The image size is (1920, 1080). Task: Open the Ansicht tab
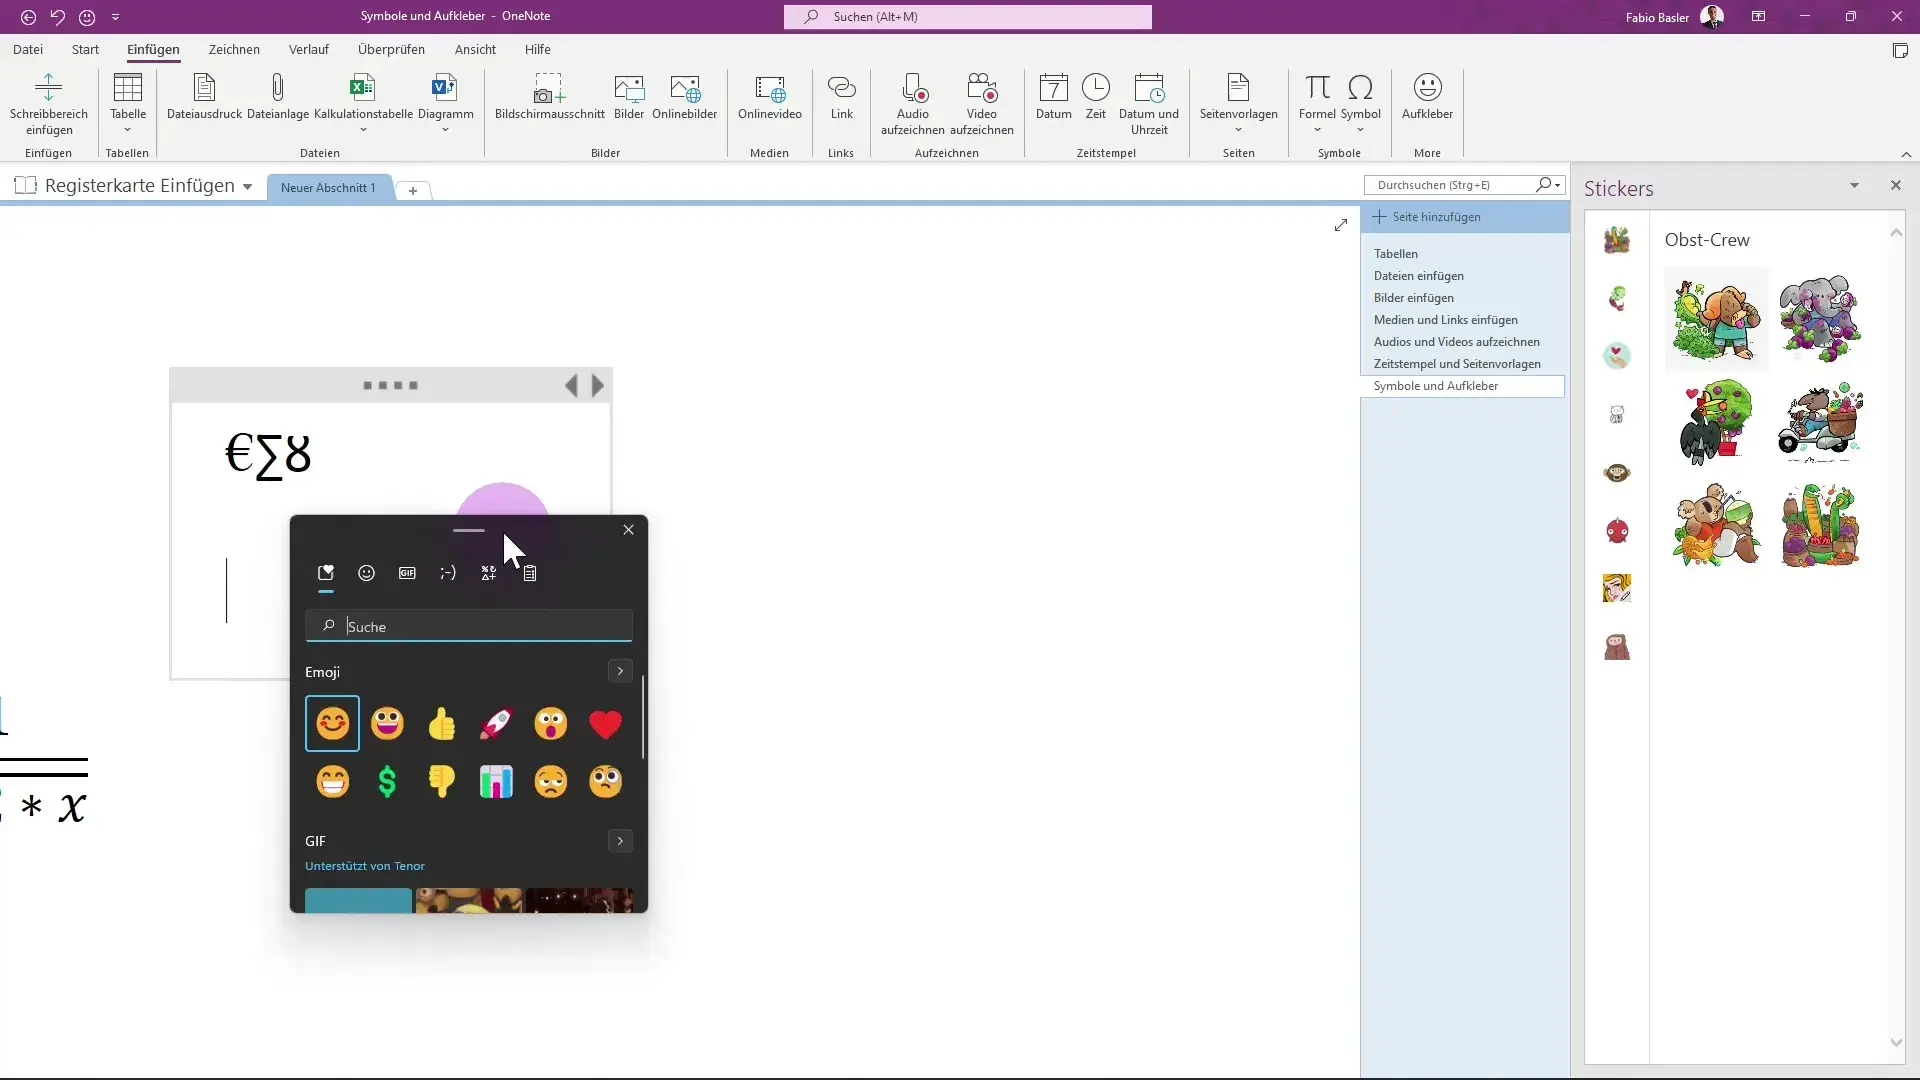click(475, 49)
